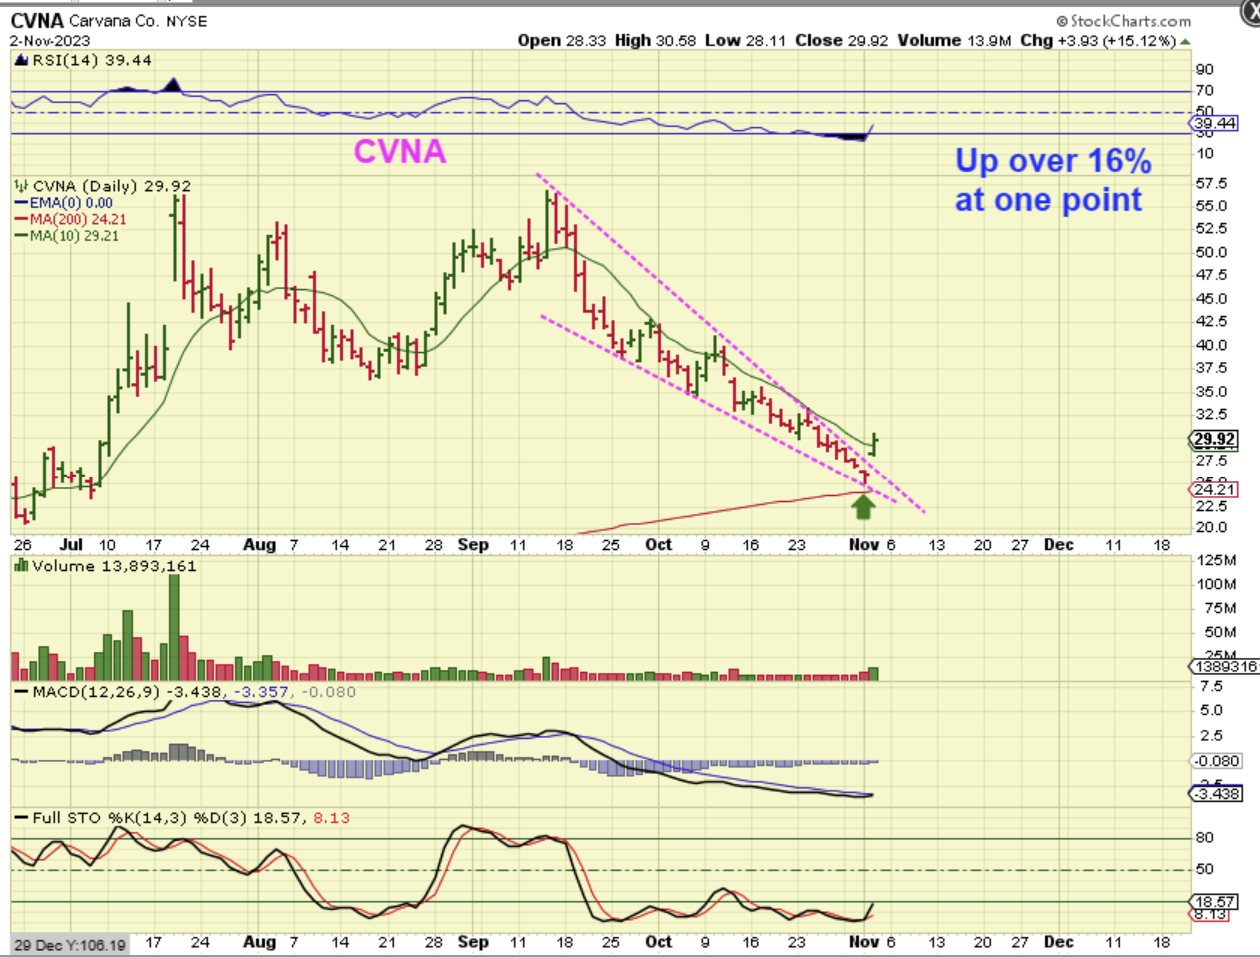Click the green up-triangle beside the Chg value
This screenshot has width=1260, height=957.
[x=1185, y=41]
